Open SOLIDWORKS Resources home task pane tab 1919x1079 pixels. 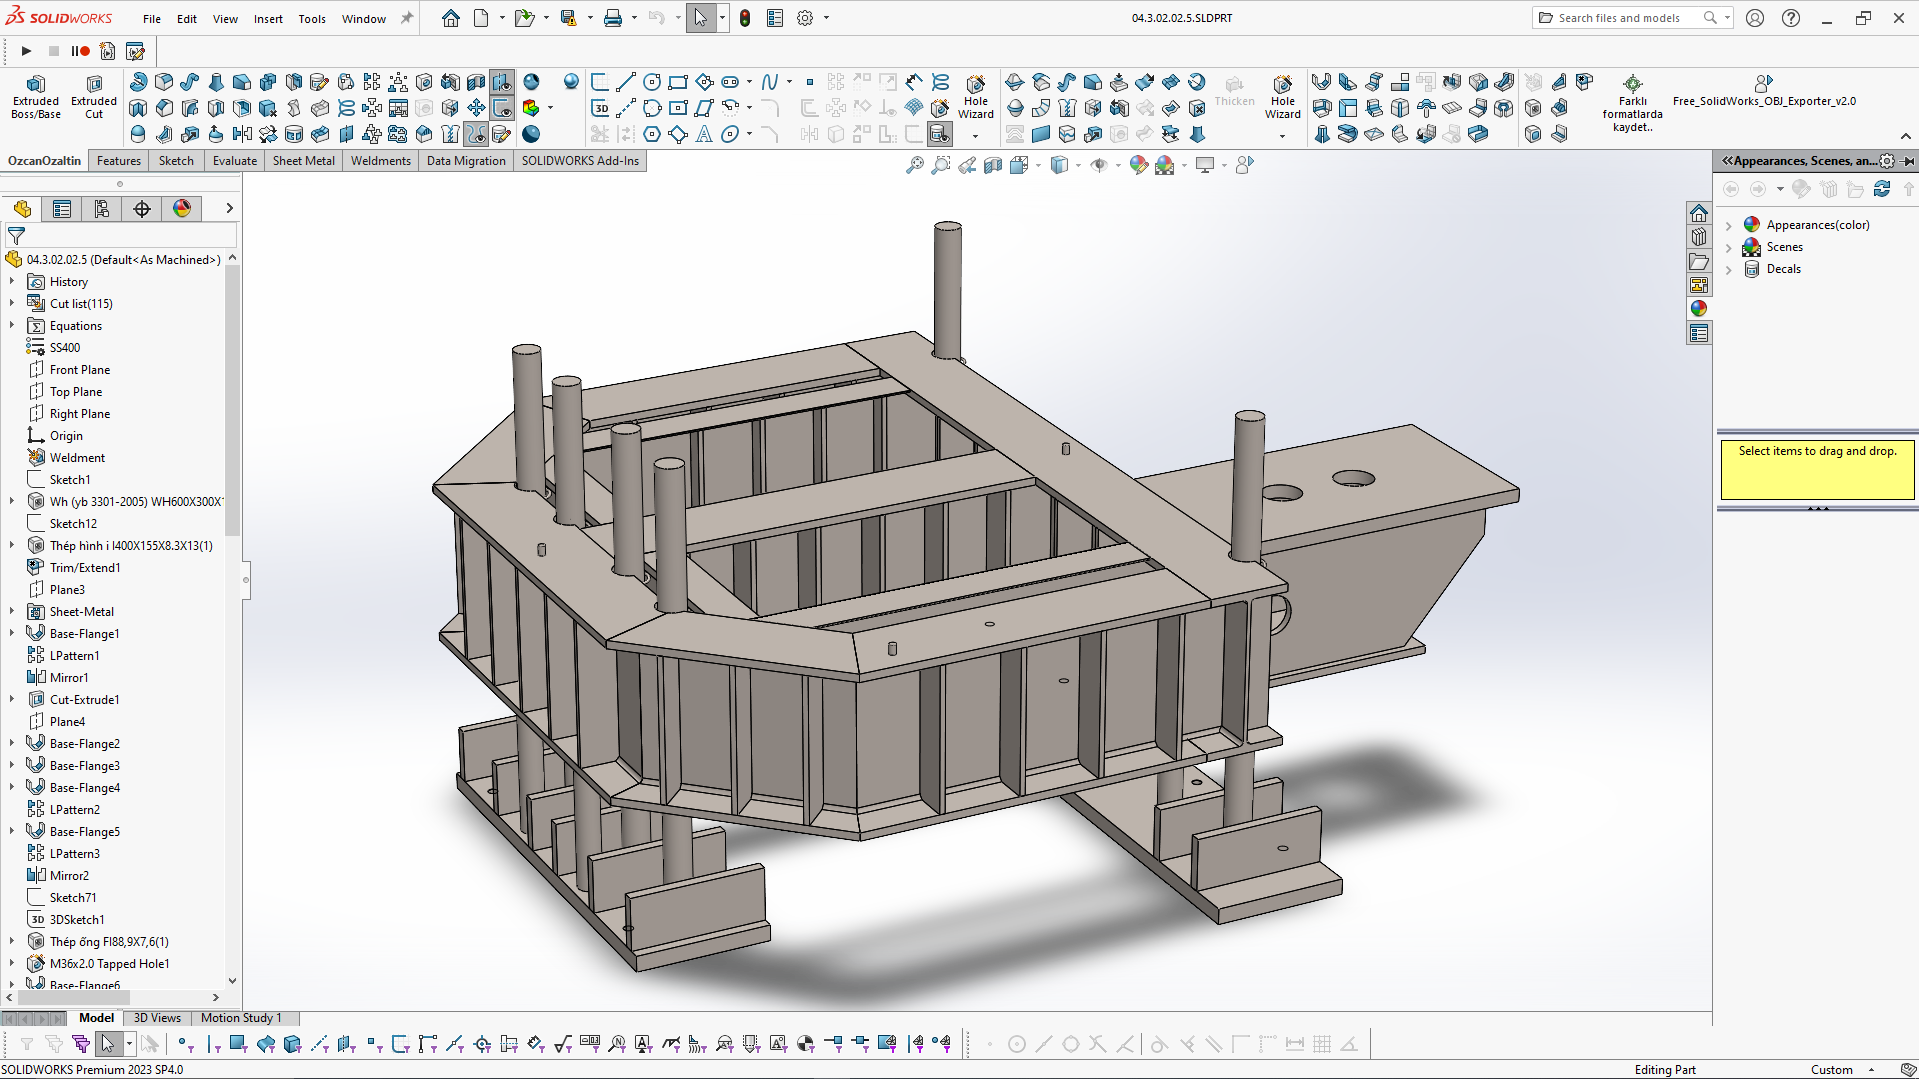point(1699,213)
